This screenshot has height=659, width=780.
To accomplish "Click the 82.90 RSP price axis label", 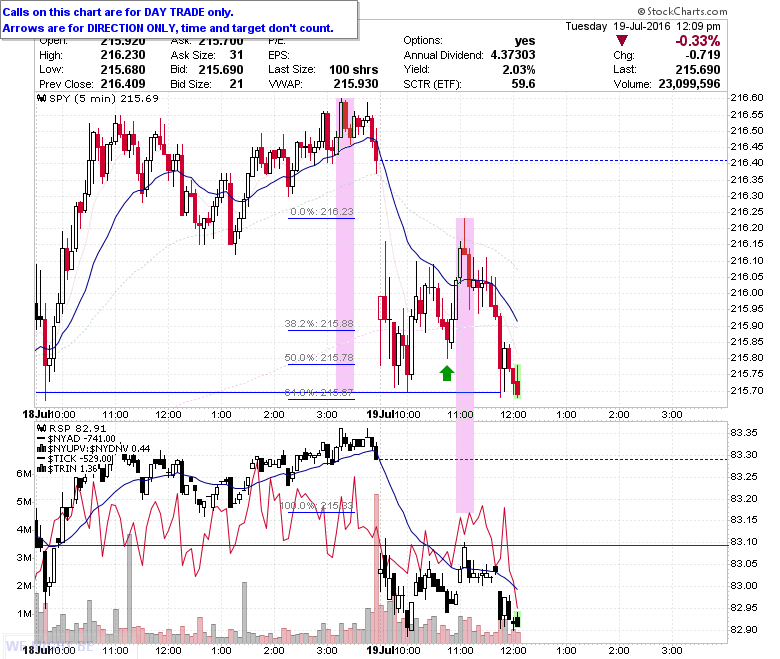I will (x=744, y=630).
